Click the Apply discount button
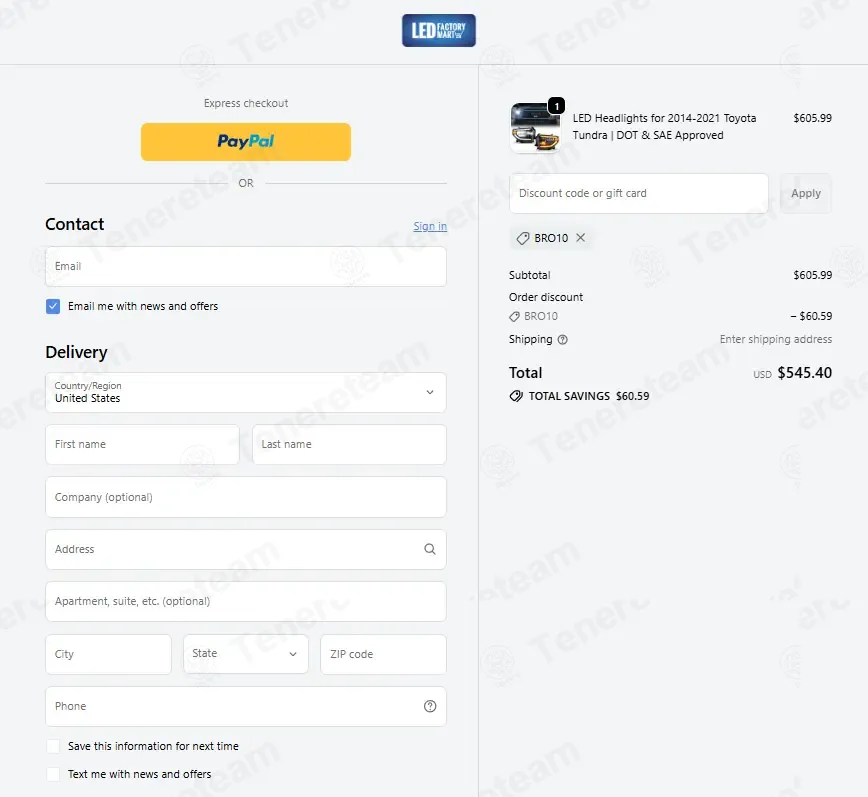 (805, 193)
